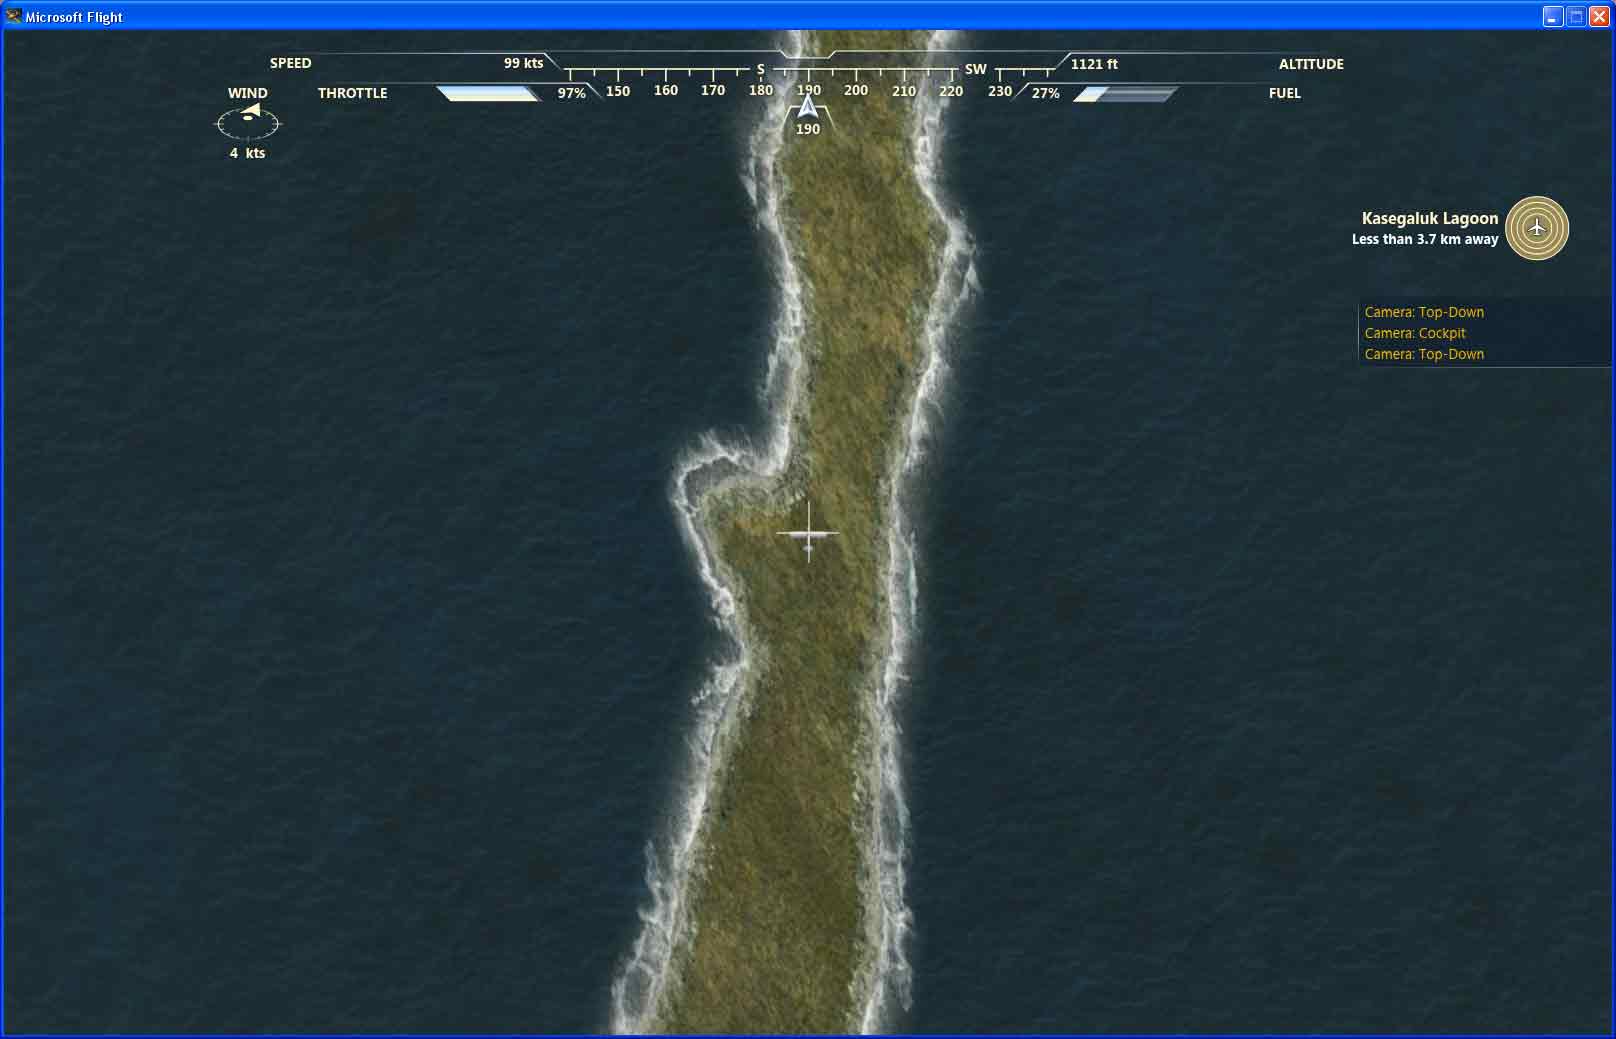Click the 99 kts speed readout
Image resolution: width=1616 pixels, height=1039 pixels.
coord(523,63)
